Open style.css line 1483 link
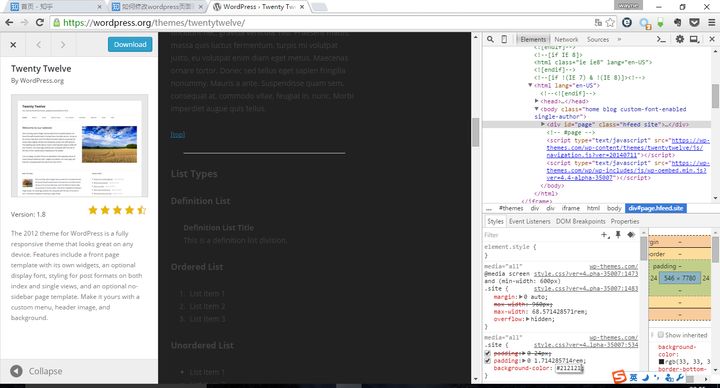 click(586, 288)
